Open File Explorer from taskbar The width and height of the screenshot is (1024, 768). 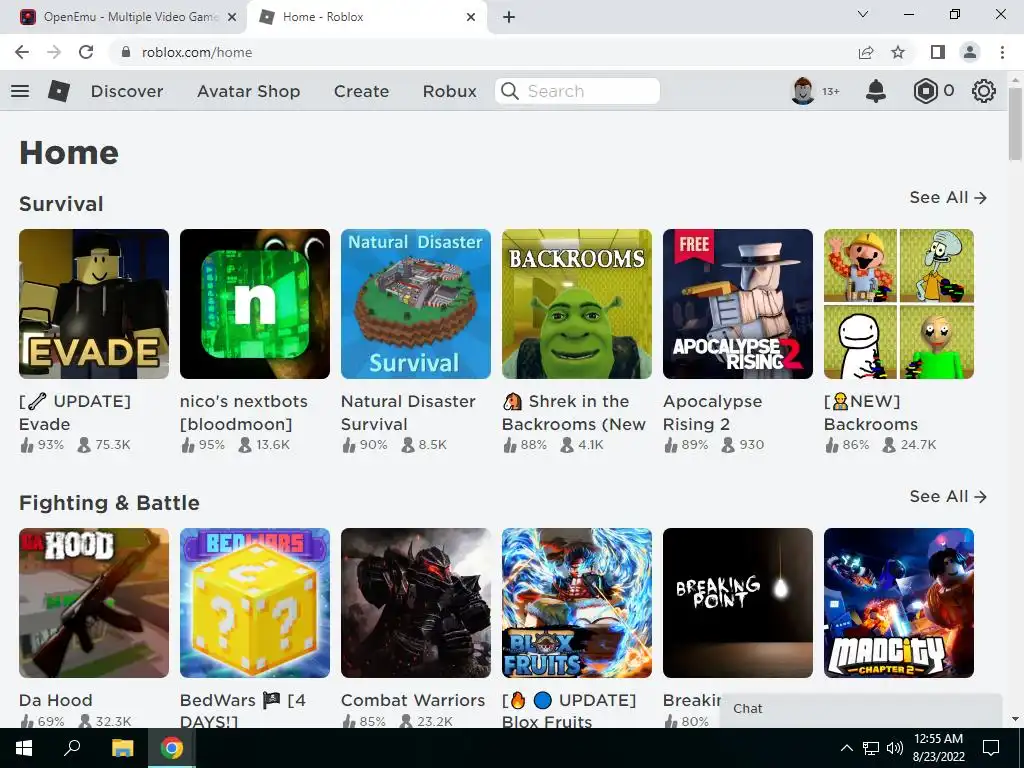tap(122, 748)
